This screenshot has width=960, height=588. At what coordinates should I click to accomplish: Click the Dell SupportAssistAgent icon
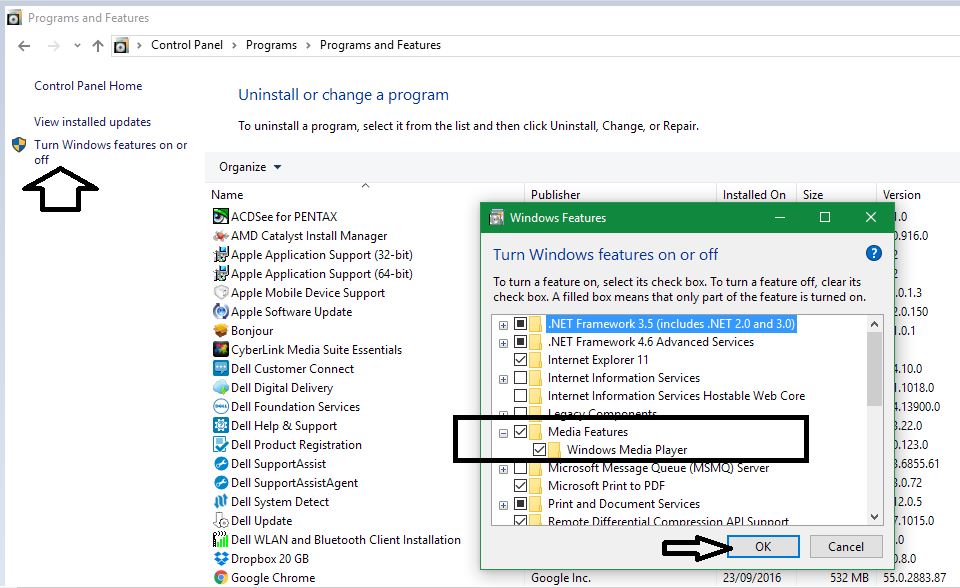220,483
